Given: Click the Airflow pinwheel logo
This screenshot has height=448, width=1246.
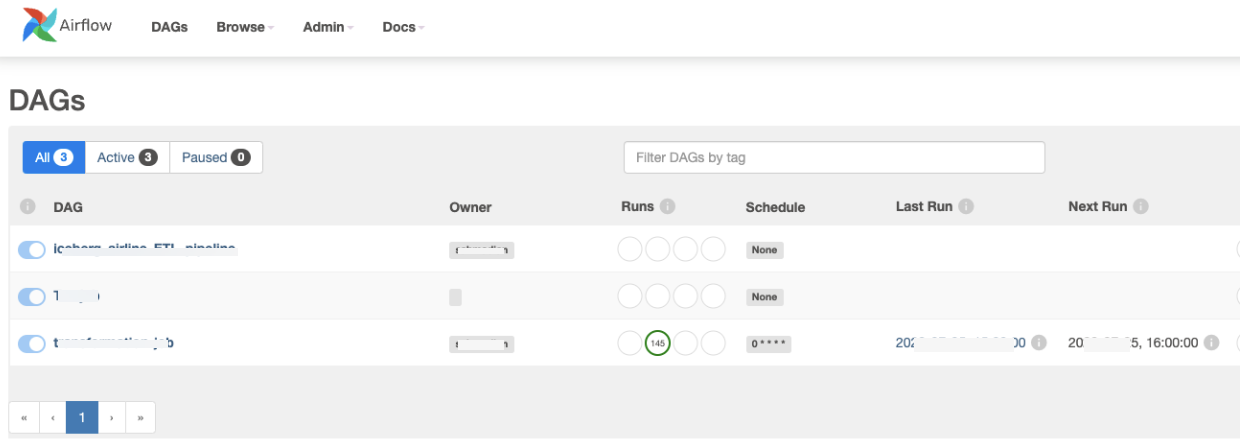Looking at the screenshot, I should tap(40, 26).
